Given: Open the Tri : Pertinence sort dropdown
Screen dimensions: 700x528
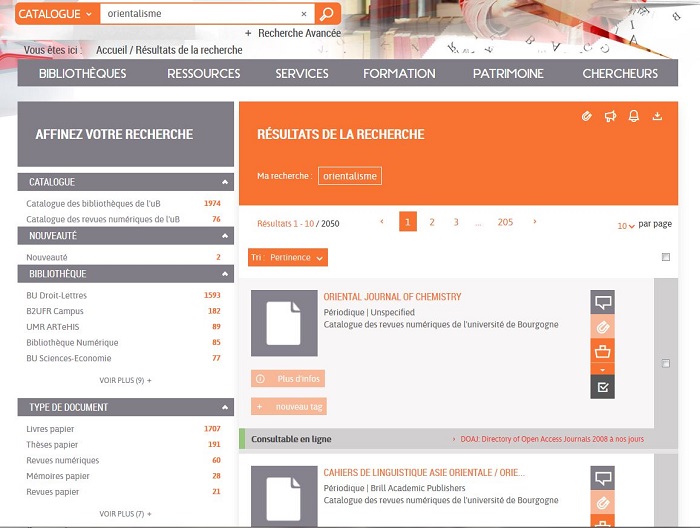Looking at the screenshot, I should click(x=288, y=257).
